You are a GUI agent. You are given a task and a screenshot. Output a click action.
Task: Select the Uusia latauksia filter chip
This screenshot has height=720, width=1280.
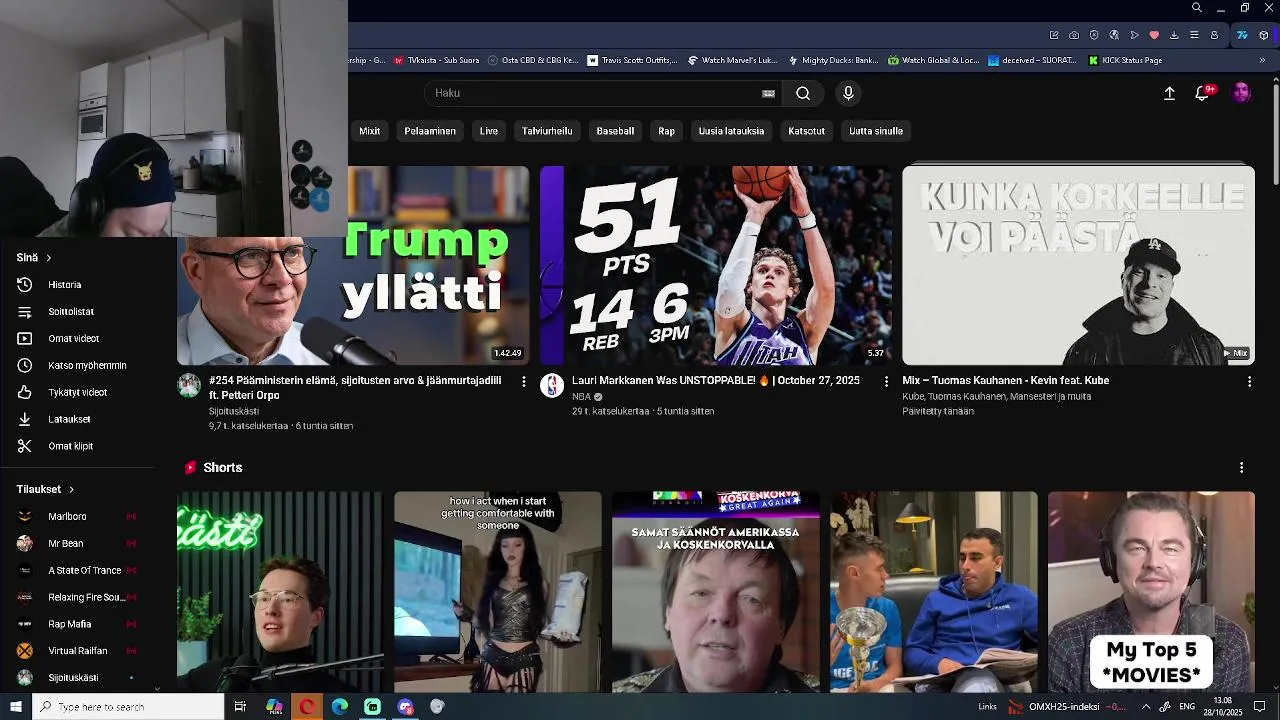731,131
